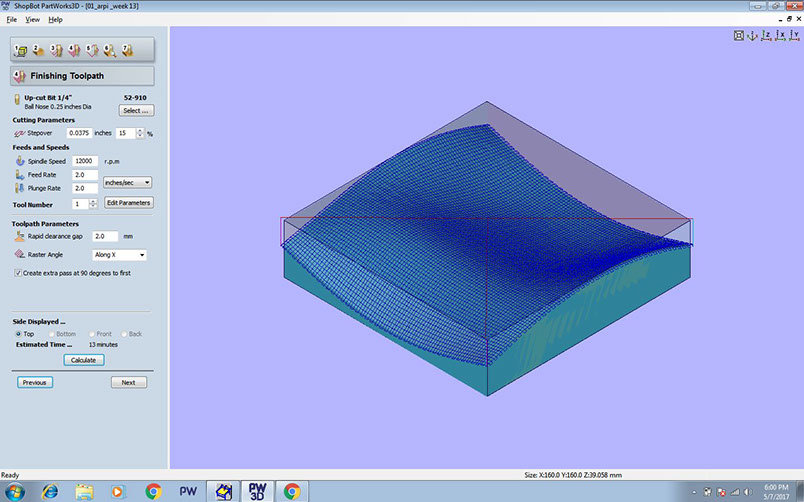804x502 pixels.
Task: Open Raster Angle Along X dropdown
Action: (119, 255)
